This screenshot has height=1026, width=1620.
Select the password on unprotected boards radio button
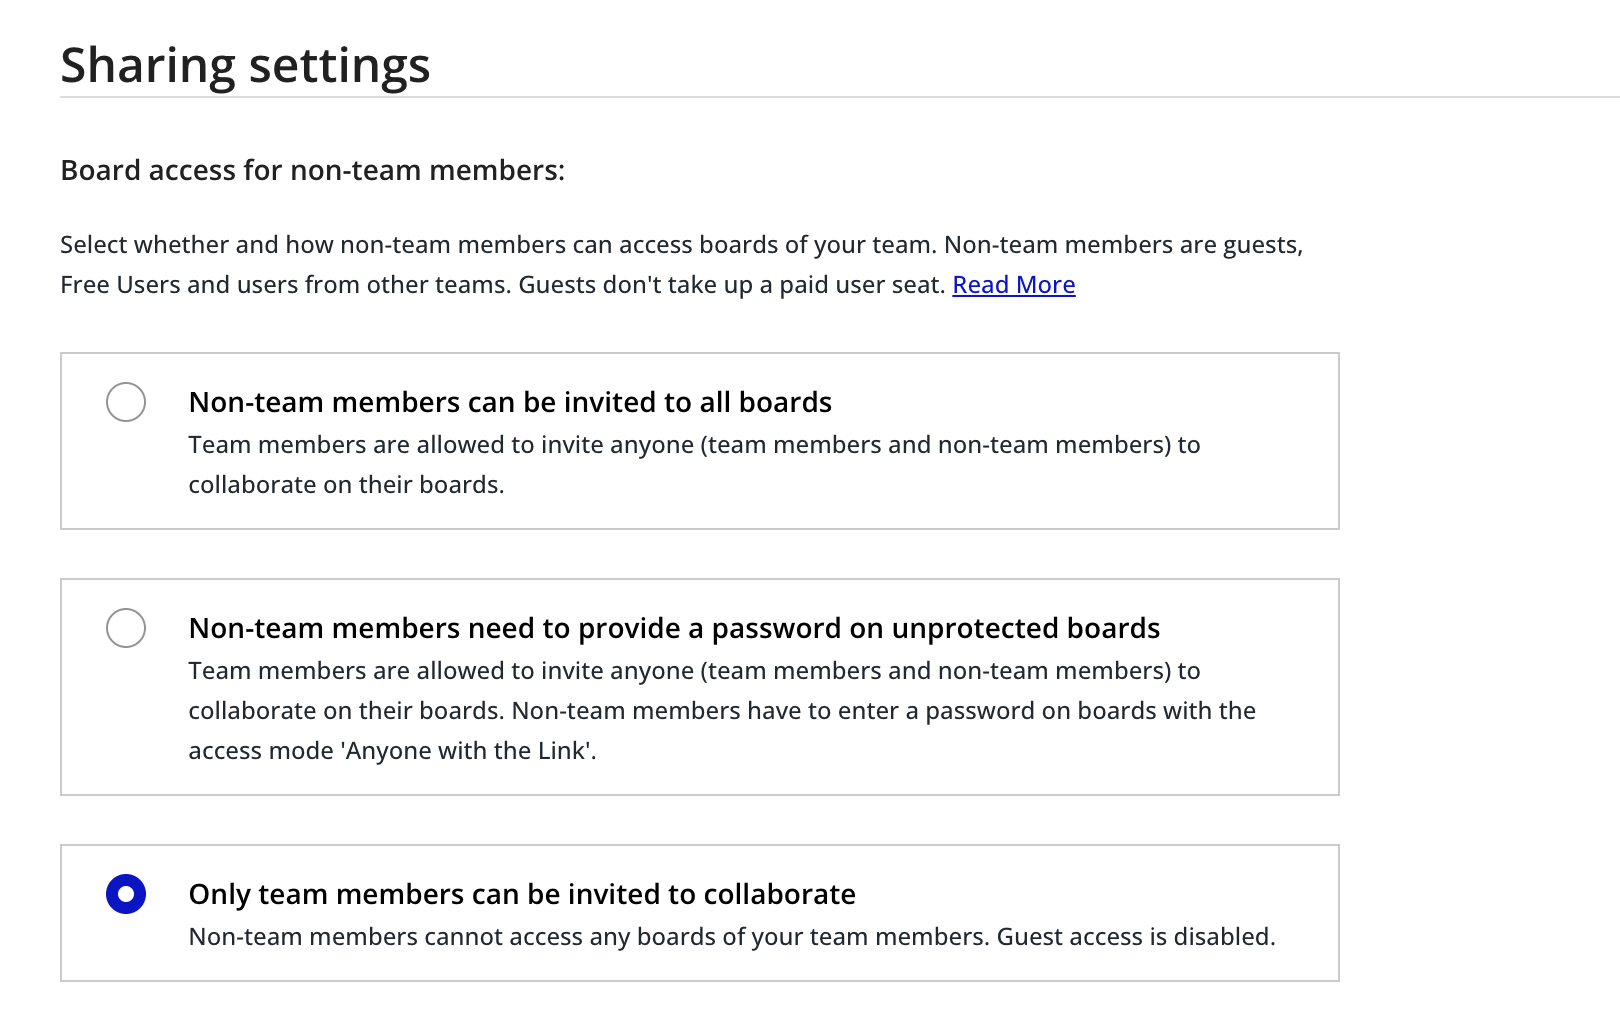point(126,628)
